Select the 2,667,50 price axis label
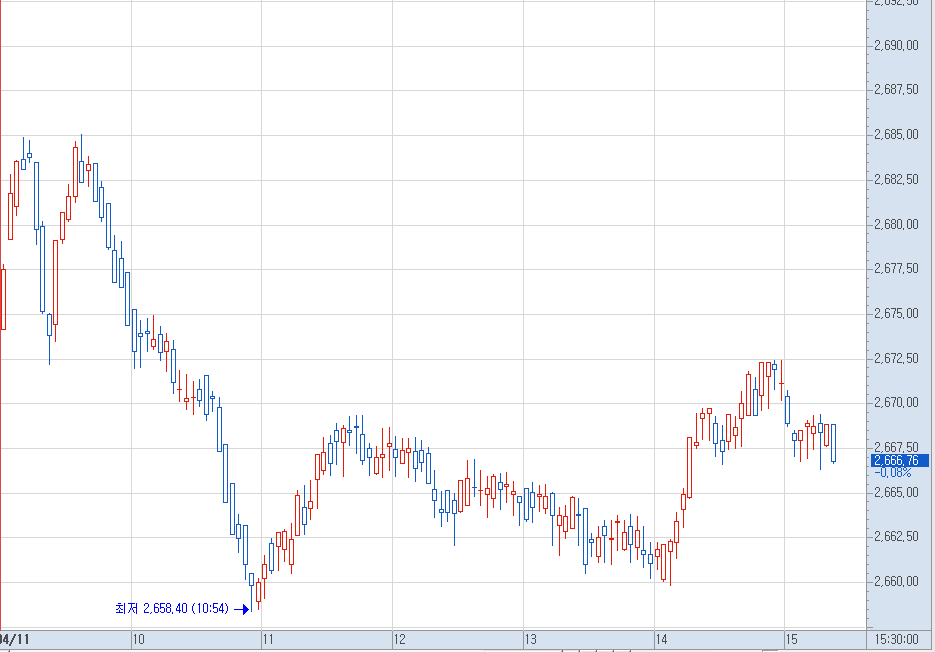Viewport: 935px width, 652px height. (x=896, y=447)
